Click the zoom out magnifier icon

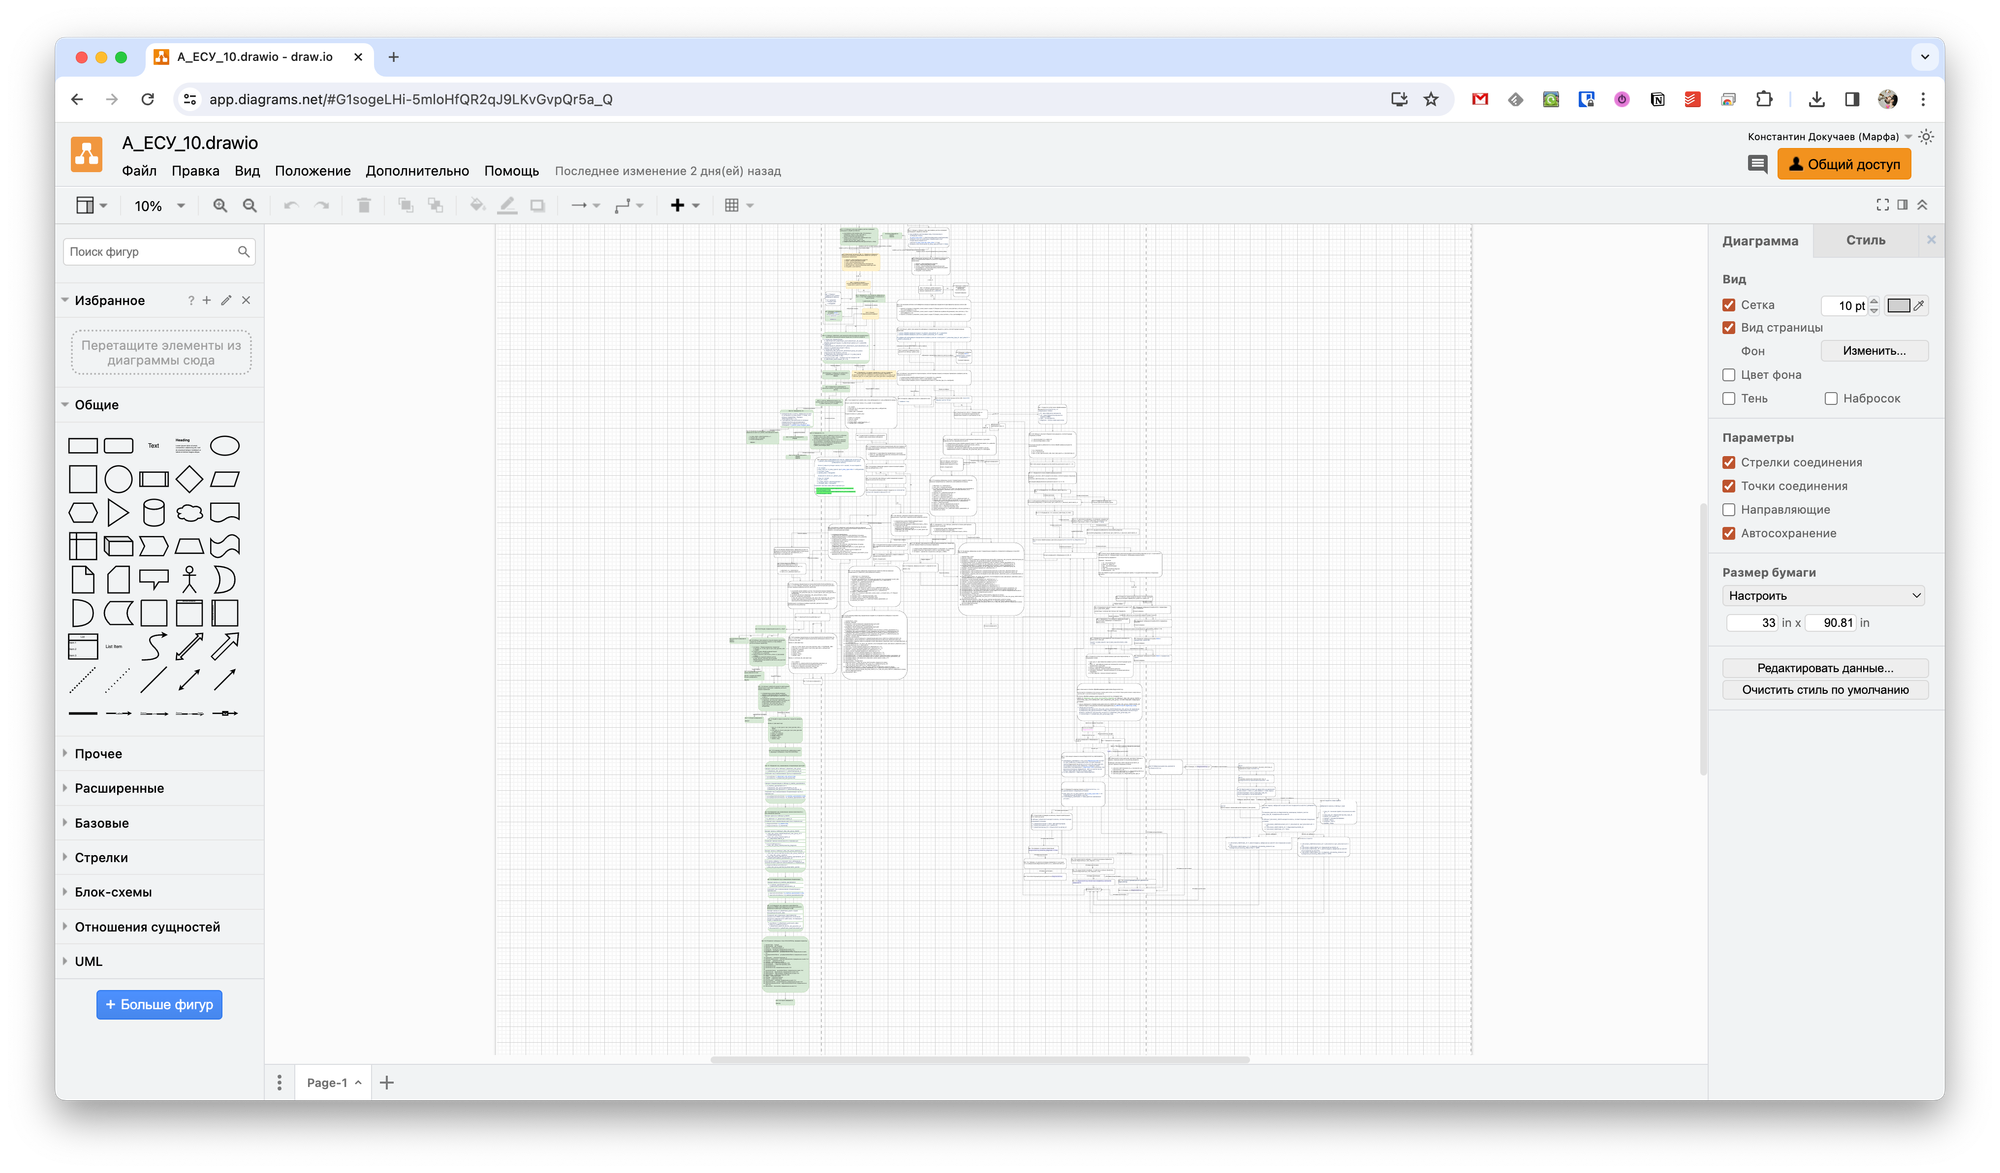[250, 206]
